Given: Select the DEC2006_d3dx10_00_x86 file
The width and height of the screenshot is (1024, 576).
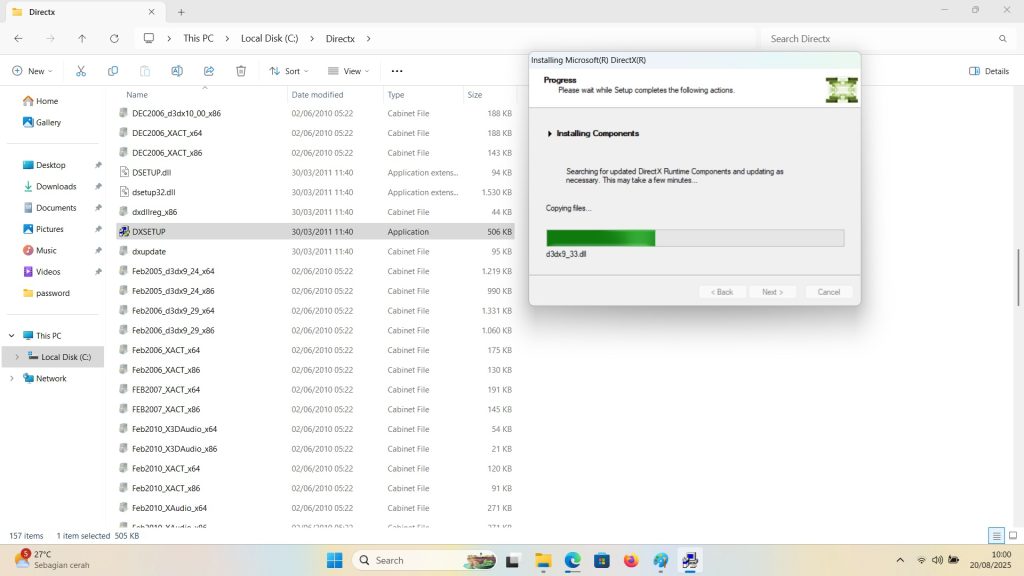Looking at the screenshot, I should click(x=315, y=113).
